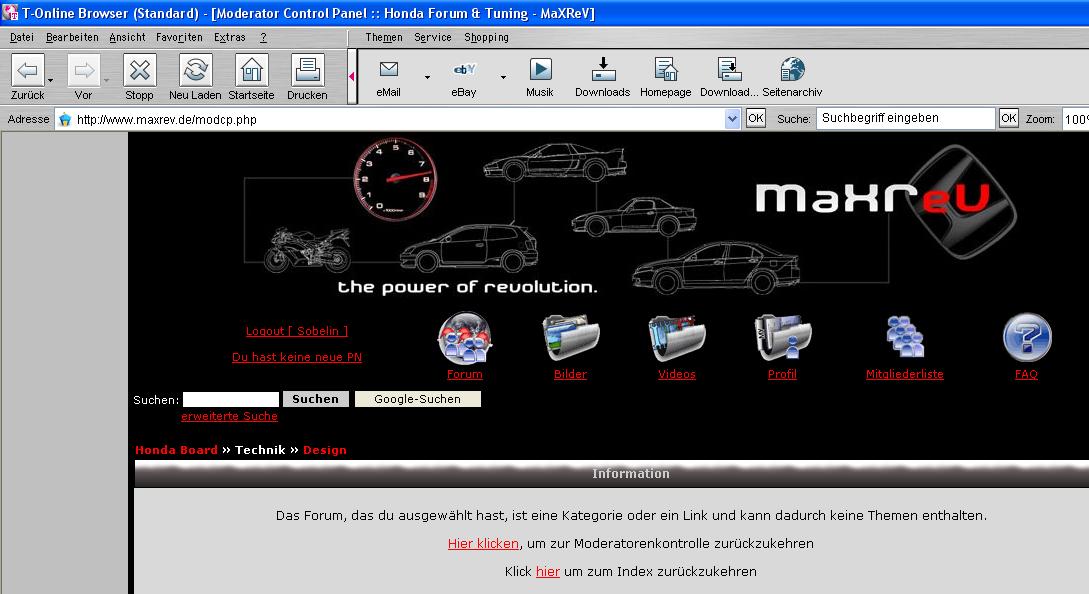
Task: Click the Google-Suchen button
Action: (417, 399)
